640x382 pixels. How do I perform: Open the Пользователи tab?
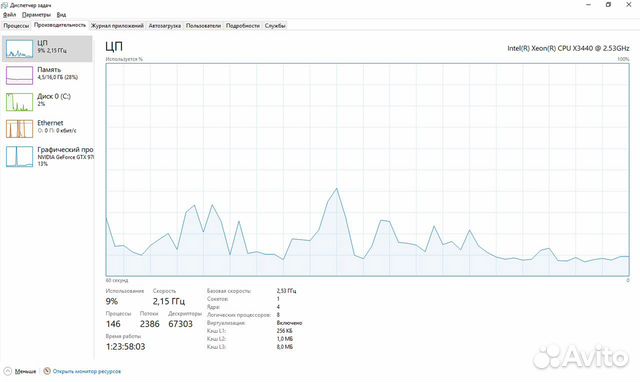click(x=203, y=26)
